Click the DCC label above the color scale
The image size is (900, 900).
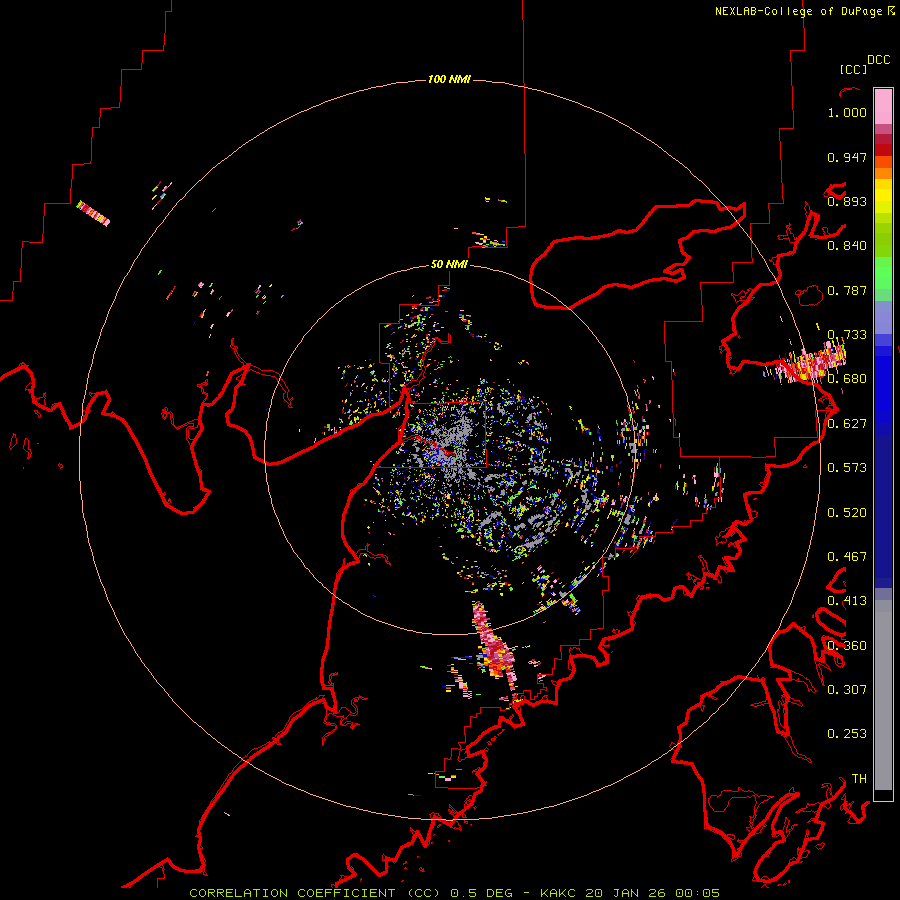tap(879, 60)
